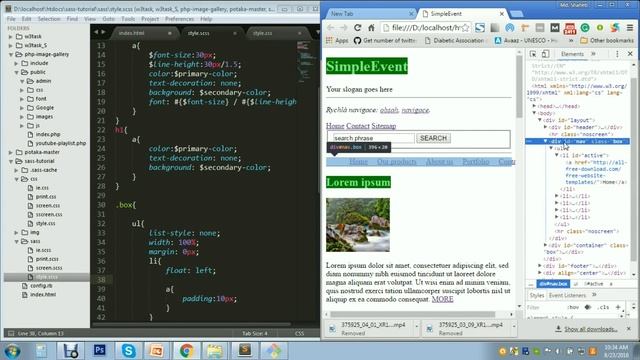
Task: Click the search phrase input field
Action: pos(373,138)
